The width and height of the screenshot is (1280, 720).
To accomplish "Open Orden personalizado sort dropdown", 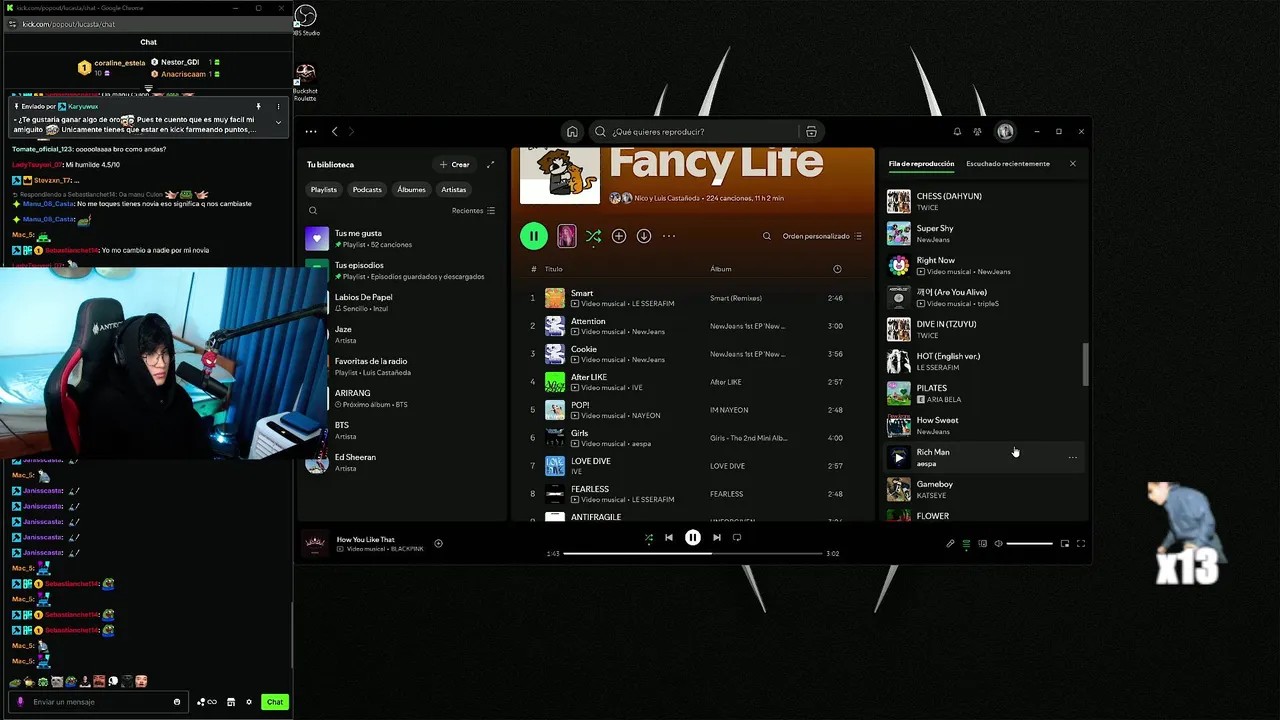I will click(x=822, y=236).
